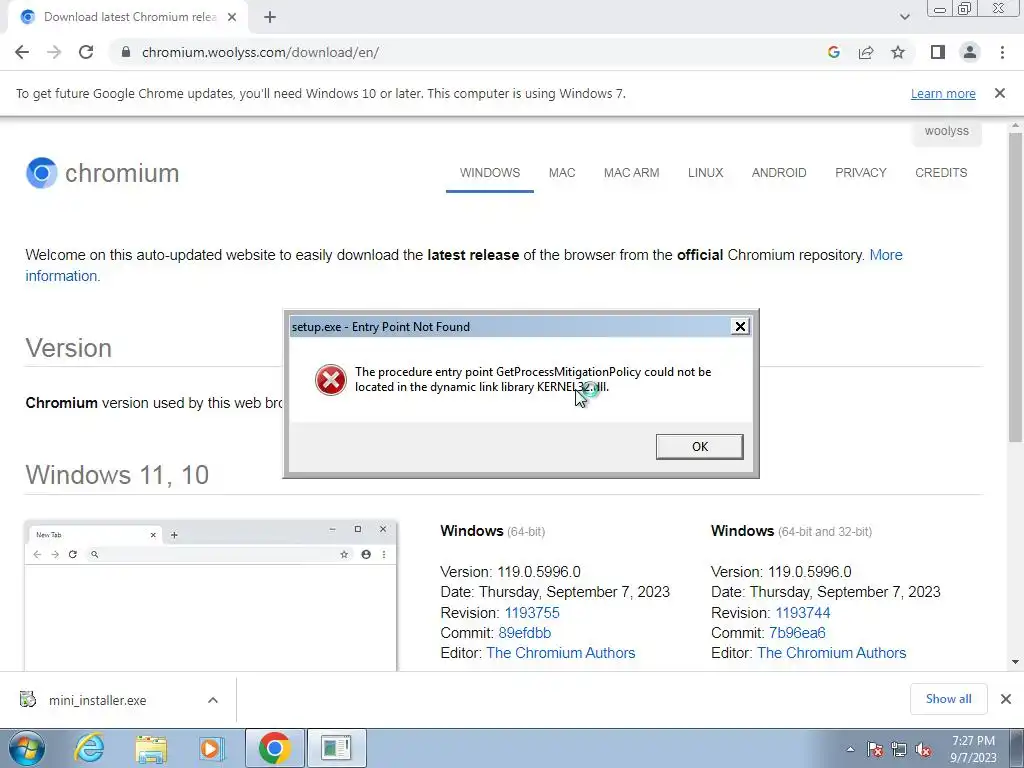The image size is (1024, 768).
Task: Click the network tray icon
Action: (899, 749)
